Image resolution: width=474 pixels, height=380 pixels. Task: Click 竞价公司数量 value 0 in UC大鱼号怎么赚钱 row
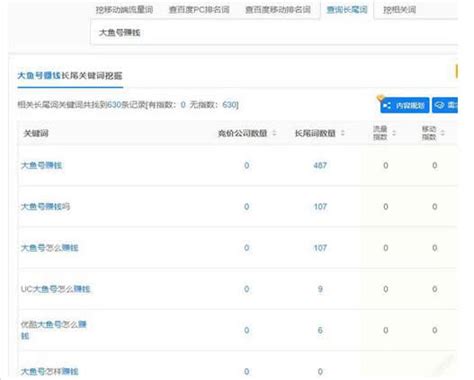[247, 289]
